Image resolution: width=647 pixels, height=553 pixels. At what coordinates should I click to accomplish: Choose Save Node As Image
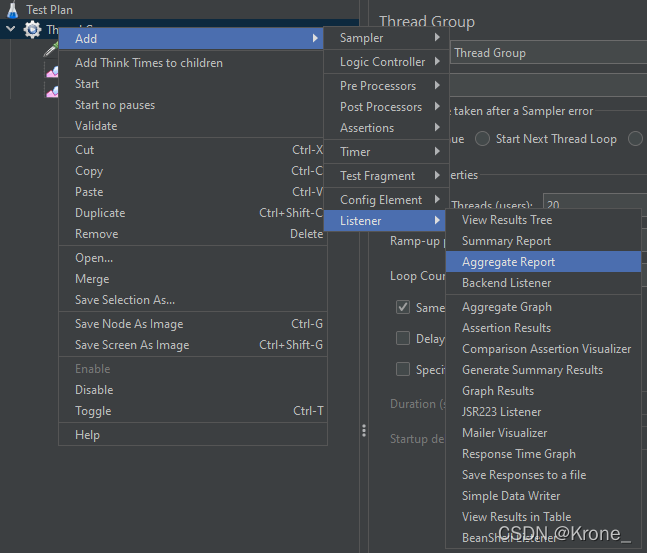[193, 324]
